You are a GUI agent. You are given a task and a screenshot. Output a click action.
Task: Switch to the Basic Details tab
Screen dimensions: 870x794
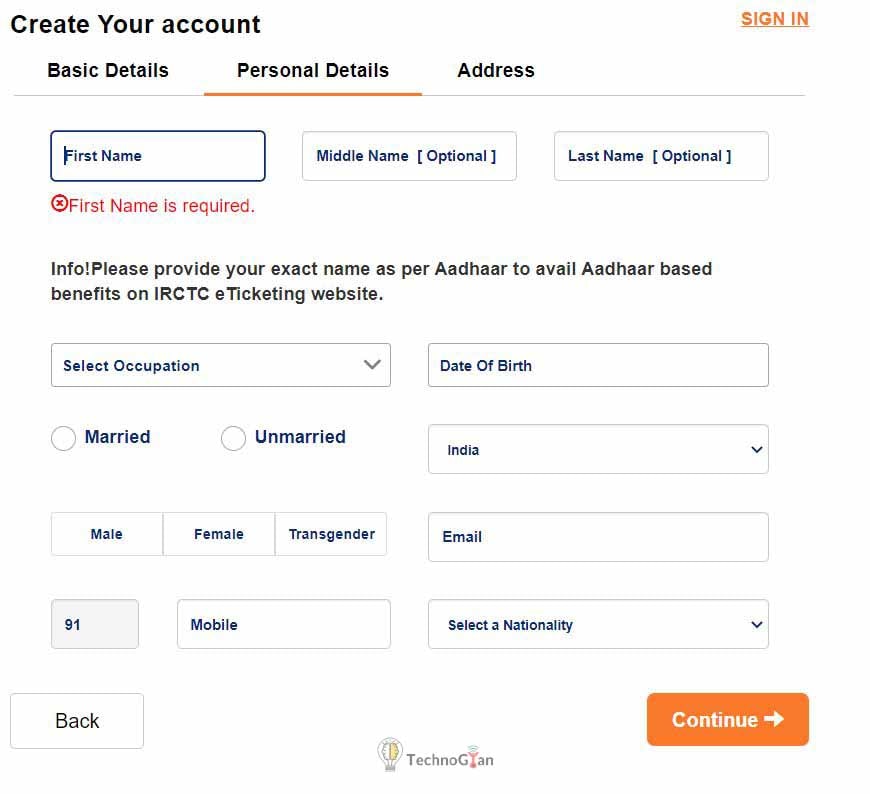(x=108, y=71)
